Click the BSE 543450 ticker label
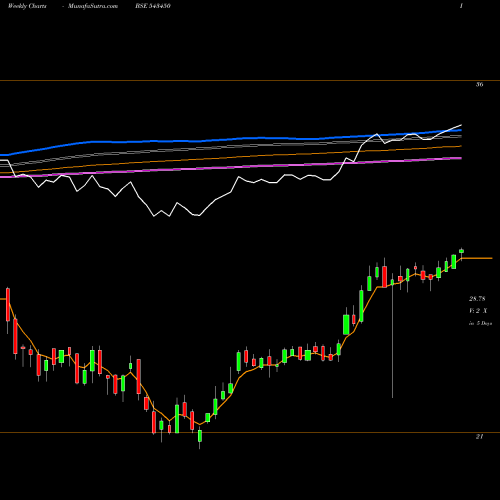 coord(153,6)
